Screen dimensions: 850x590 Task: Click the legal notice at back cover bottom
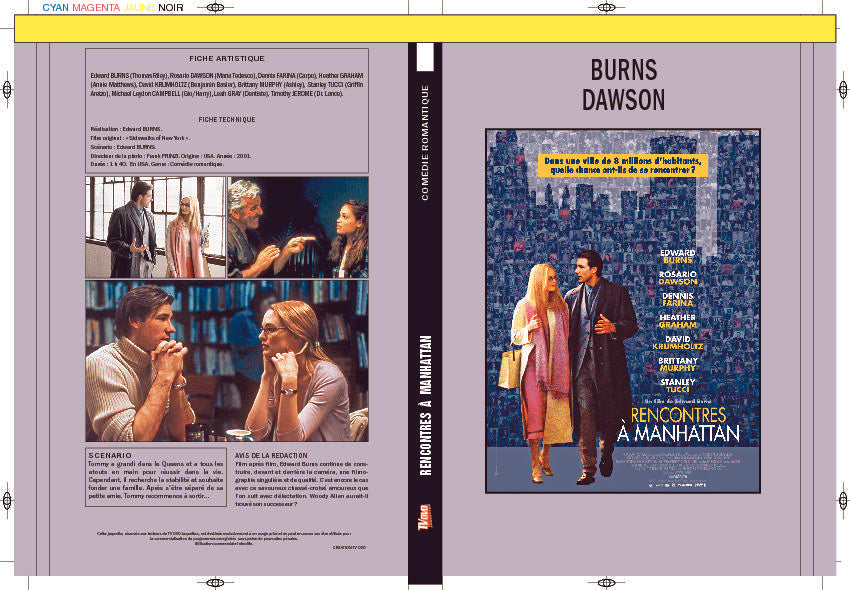click(224, 538)
